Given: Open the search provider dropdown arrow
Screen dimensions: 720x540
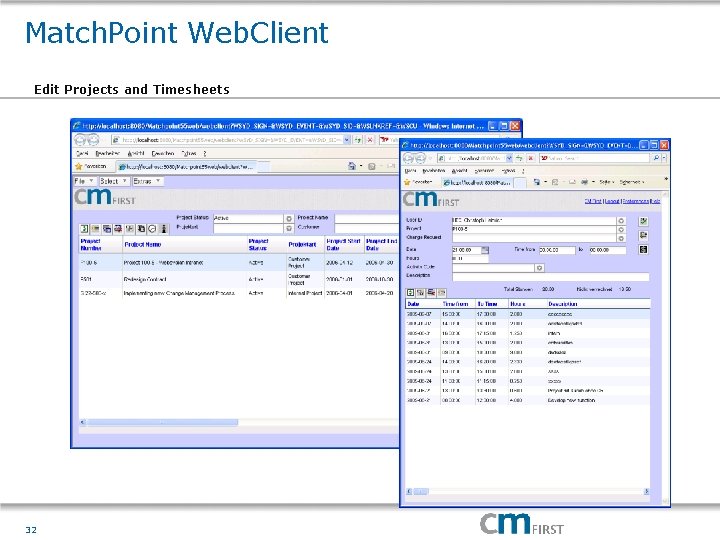Looking at the screenshot, I should click(664, 158).
